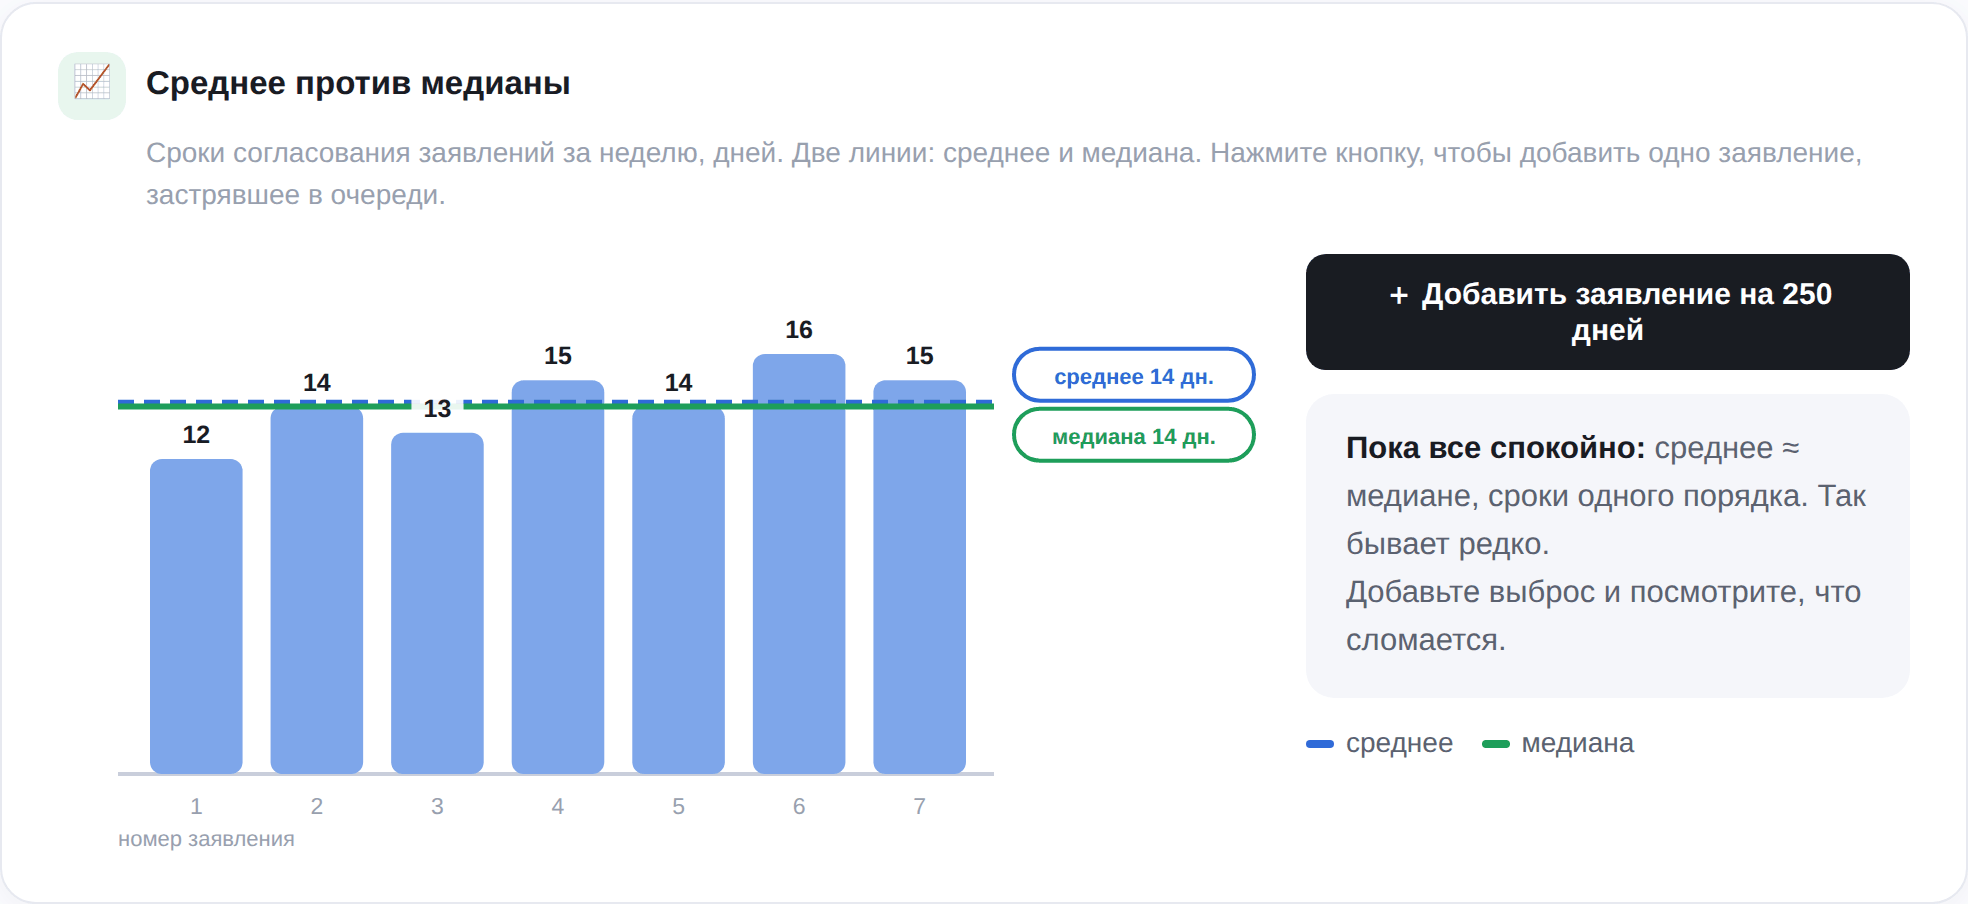Click the value label 13 above bar 3
The height and width of the screenshot is (904, 1968).
437,409
